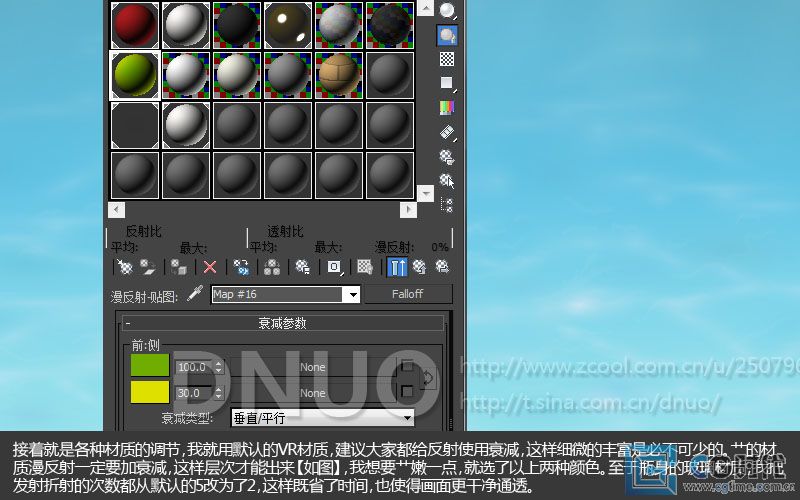
Task: Select the empty dark material slot
Action: click(x=135, y=125)
